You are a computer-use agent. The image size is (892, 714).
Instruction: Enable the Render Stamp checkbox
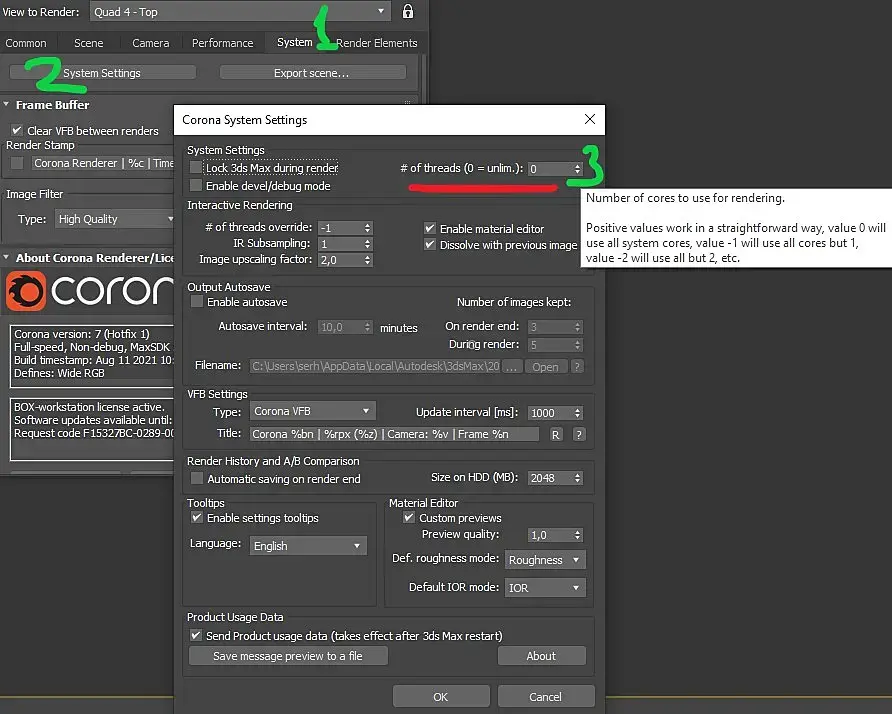pyautogui.click(x=17, y=163)
